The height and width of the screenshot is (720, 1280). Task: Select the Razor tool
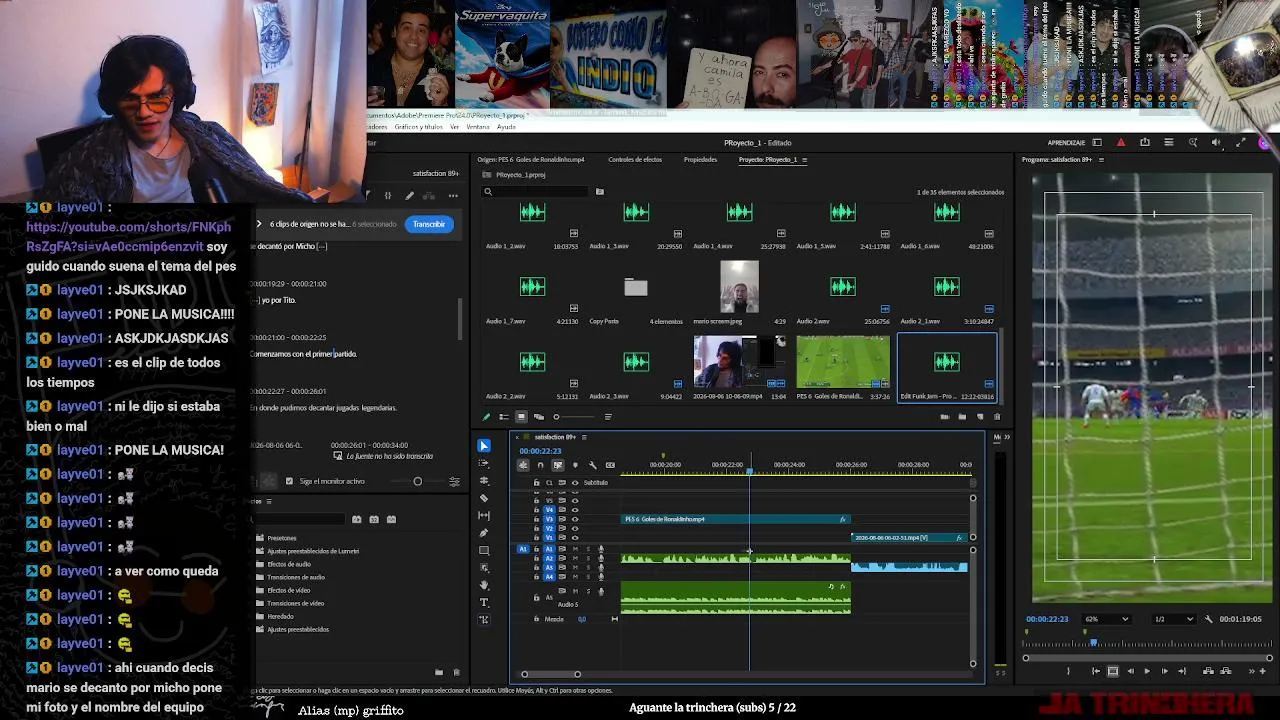(x=484, y=498)
